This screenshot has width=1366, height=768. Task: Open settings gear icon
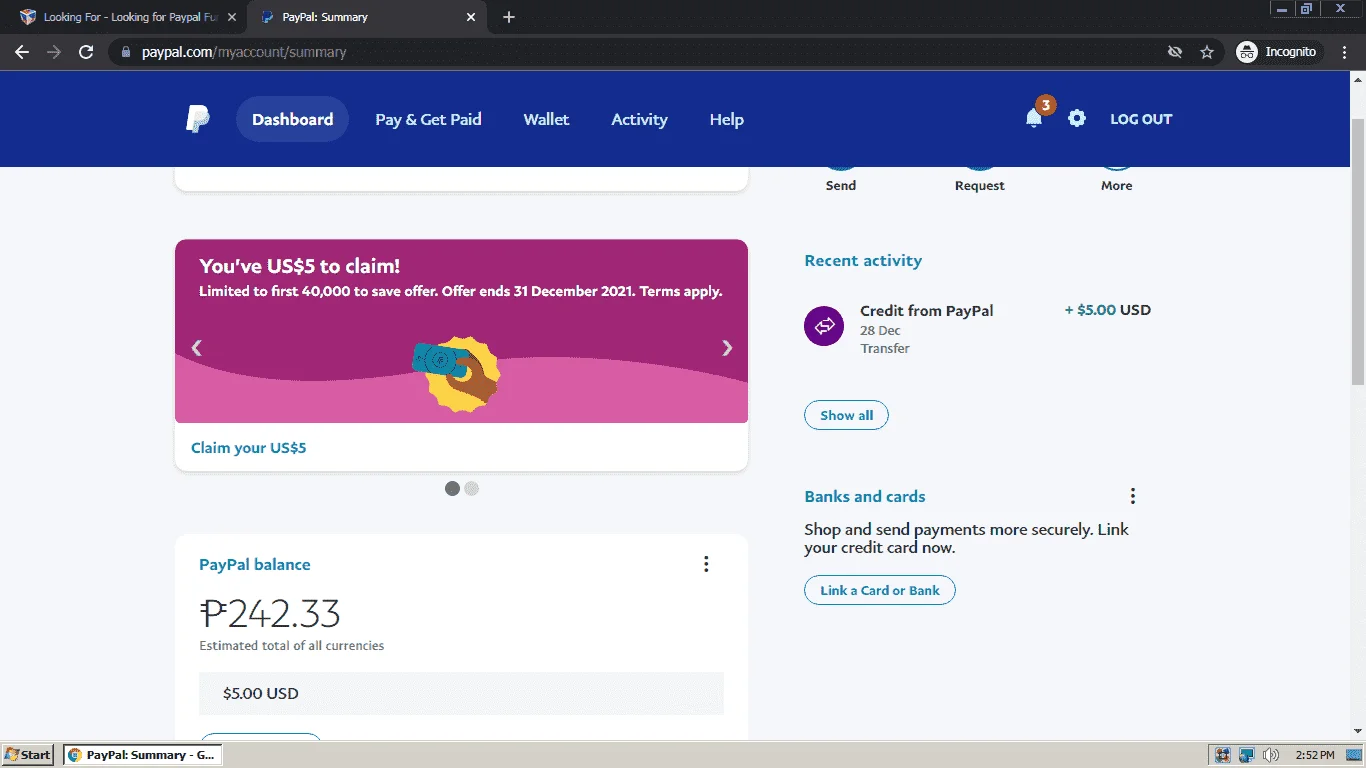1076,118
